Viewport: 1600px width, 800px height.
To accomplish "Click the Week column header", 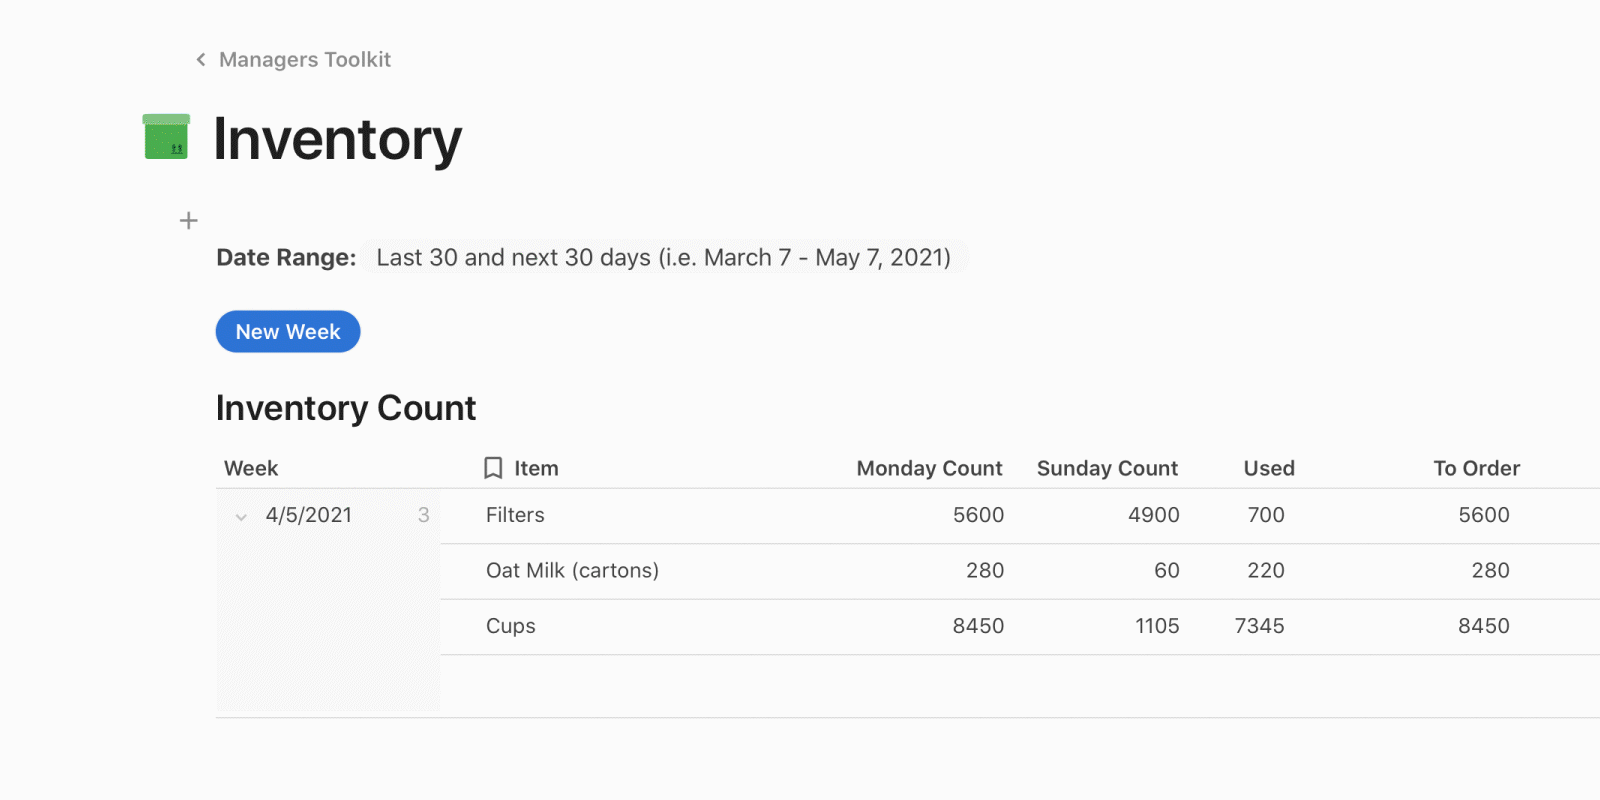I will click(x=251, y=468).
